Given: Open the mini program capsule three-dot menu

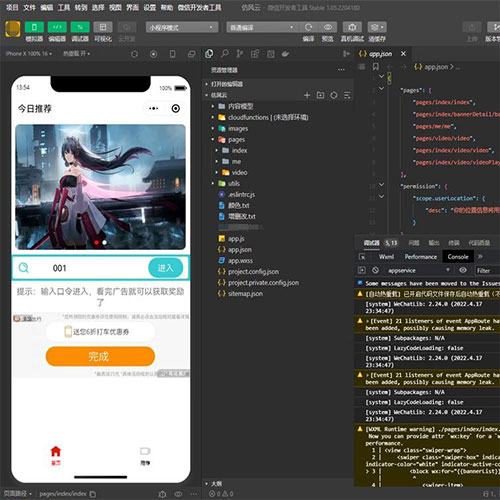Looking at the screenshot, I should [154, 108].
